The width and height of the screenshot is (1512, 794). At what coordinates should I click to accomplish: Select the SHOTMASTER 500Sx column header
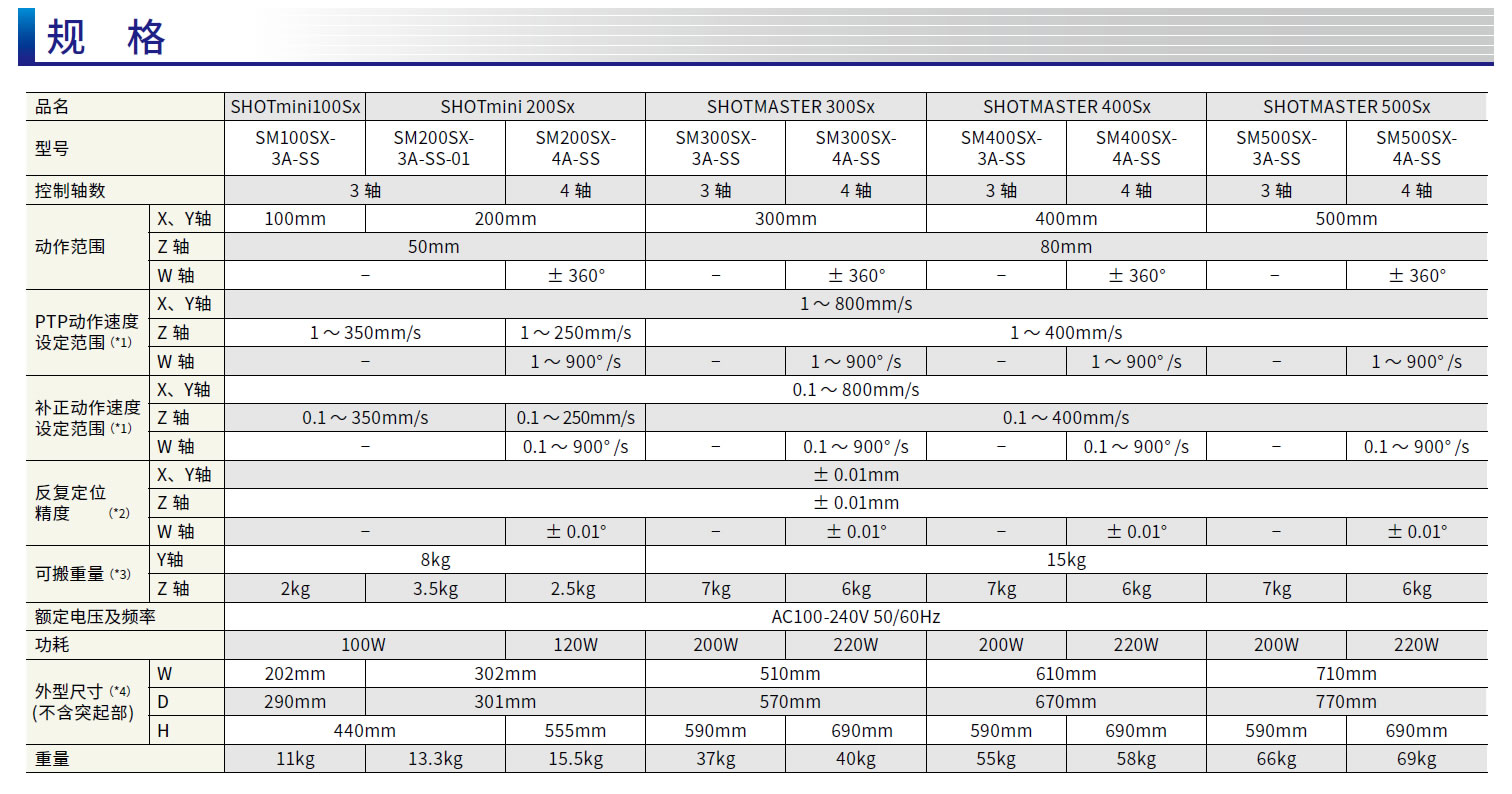1346,107
